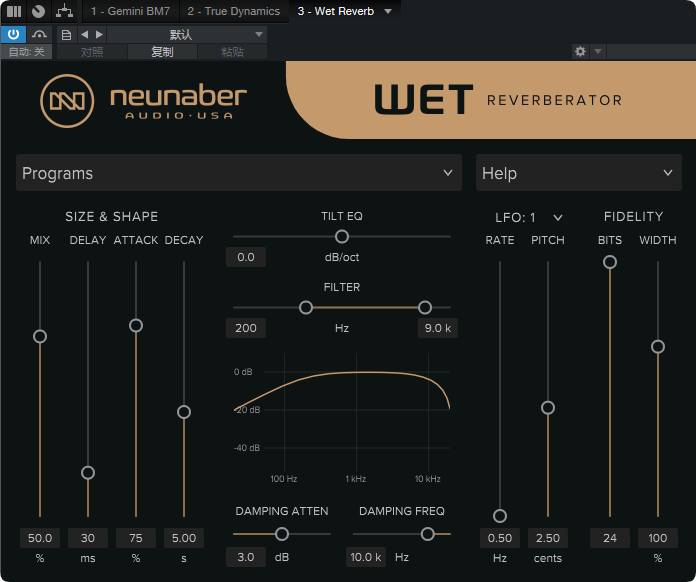Click the FILTER low-cut handle
Viewport: 696px width, 582px height.
click(x=306, y=307)
